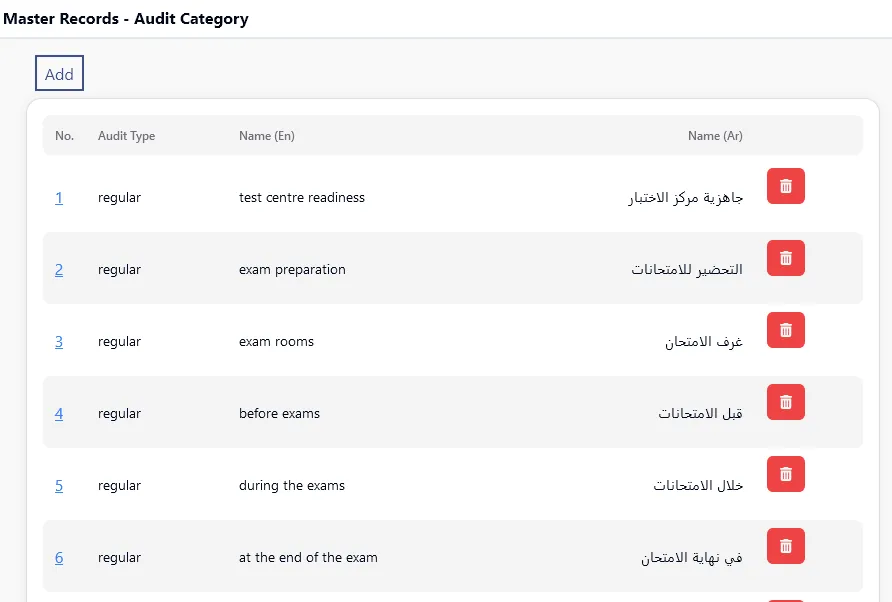Open record number 6
The width and height of the screenshot is (892, 602).
pos(58,558)
